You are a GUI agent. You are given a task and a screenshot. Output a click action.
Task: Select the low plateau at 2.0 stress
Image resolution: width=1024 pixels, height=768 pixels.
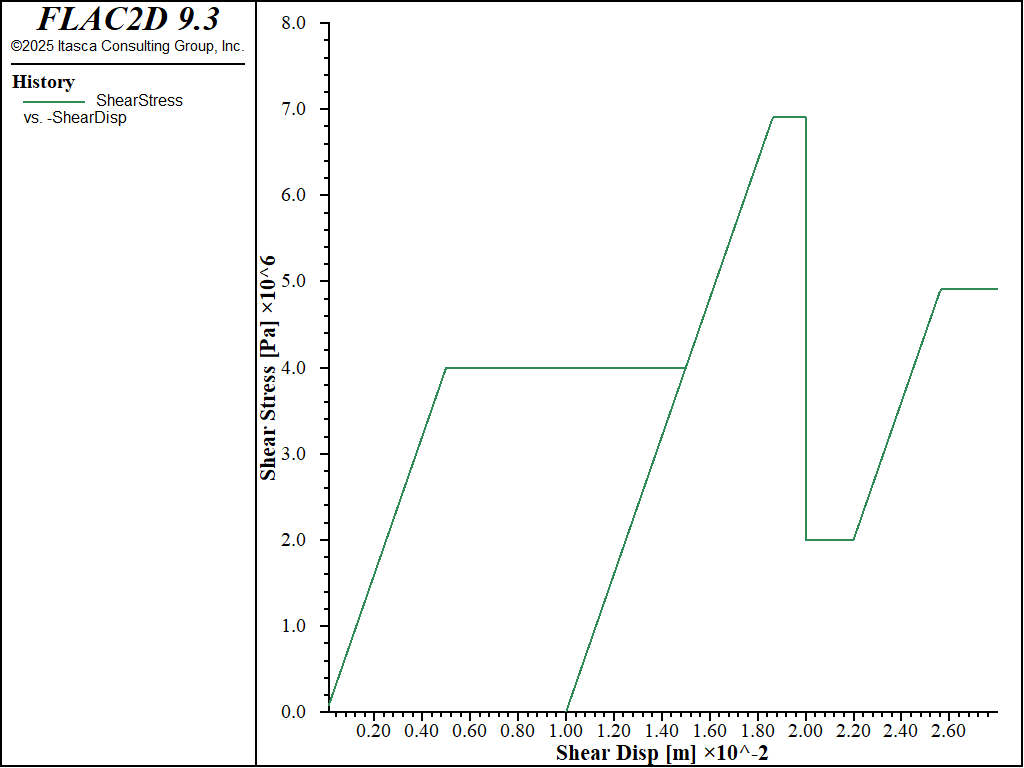pyautogui.click(x=829, y=540)
